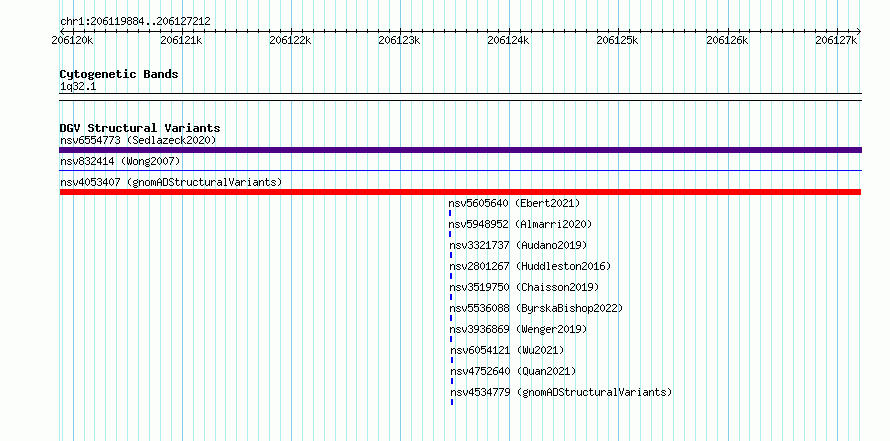
Task: Click blue marker under nsv5536088 ByrskaBishop2022
Action: [451, 318]
